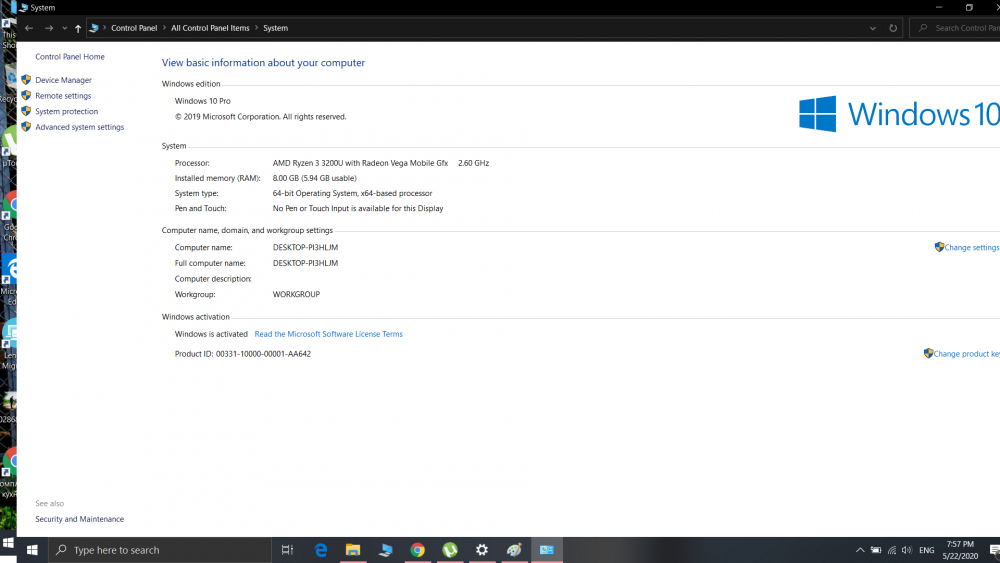Go forward using the forward arrow

[x=49, y=28]
